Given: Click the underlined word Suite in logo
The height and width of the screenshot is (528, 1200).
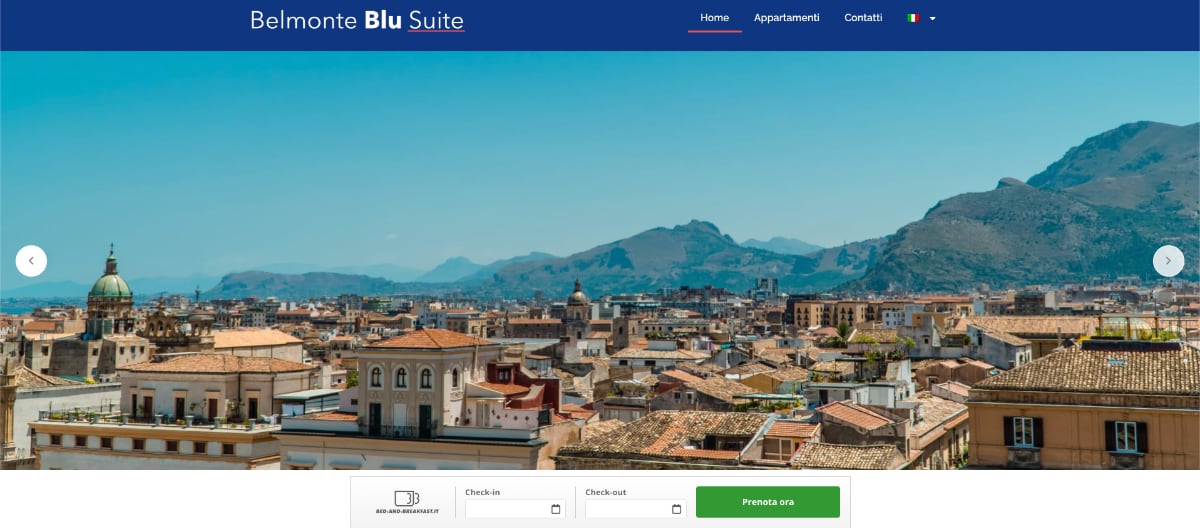Looking at the screenshot, I should 436,20.
